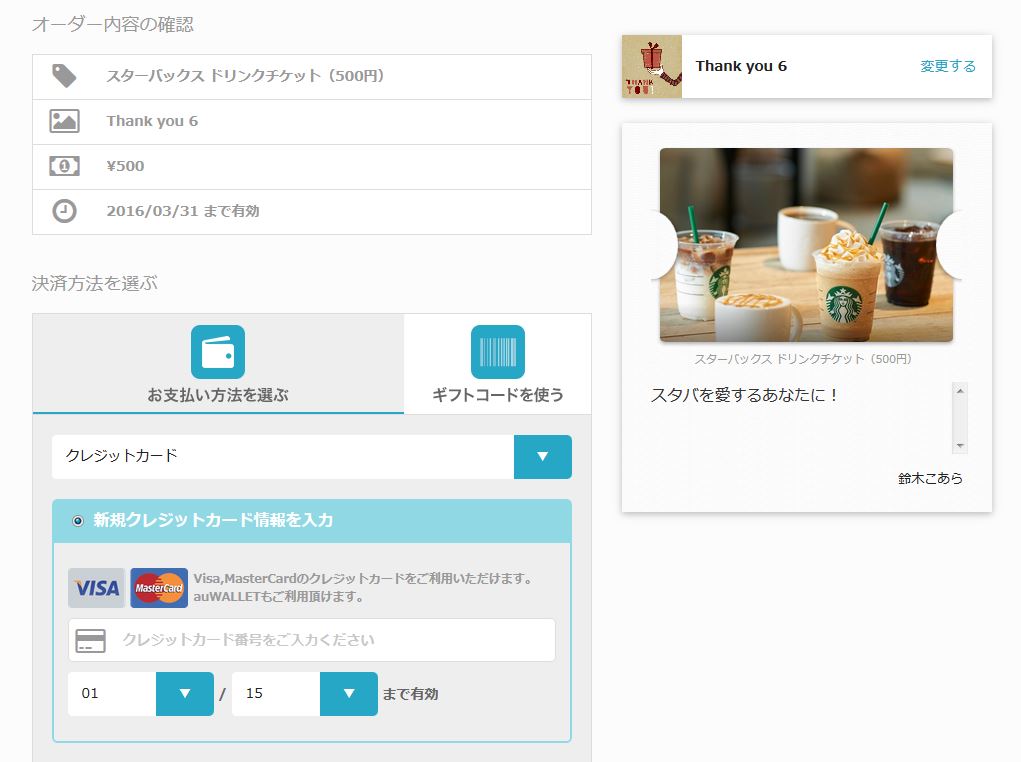Click the 2016/03/31 まで有効 text
This screenshot has height=762, width=1021.
pos(183,211)
